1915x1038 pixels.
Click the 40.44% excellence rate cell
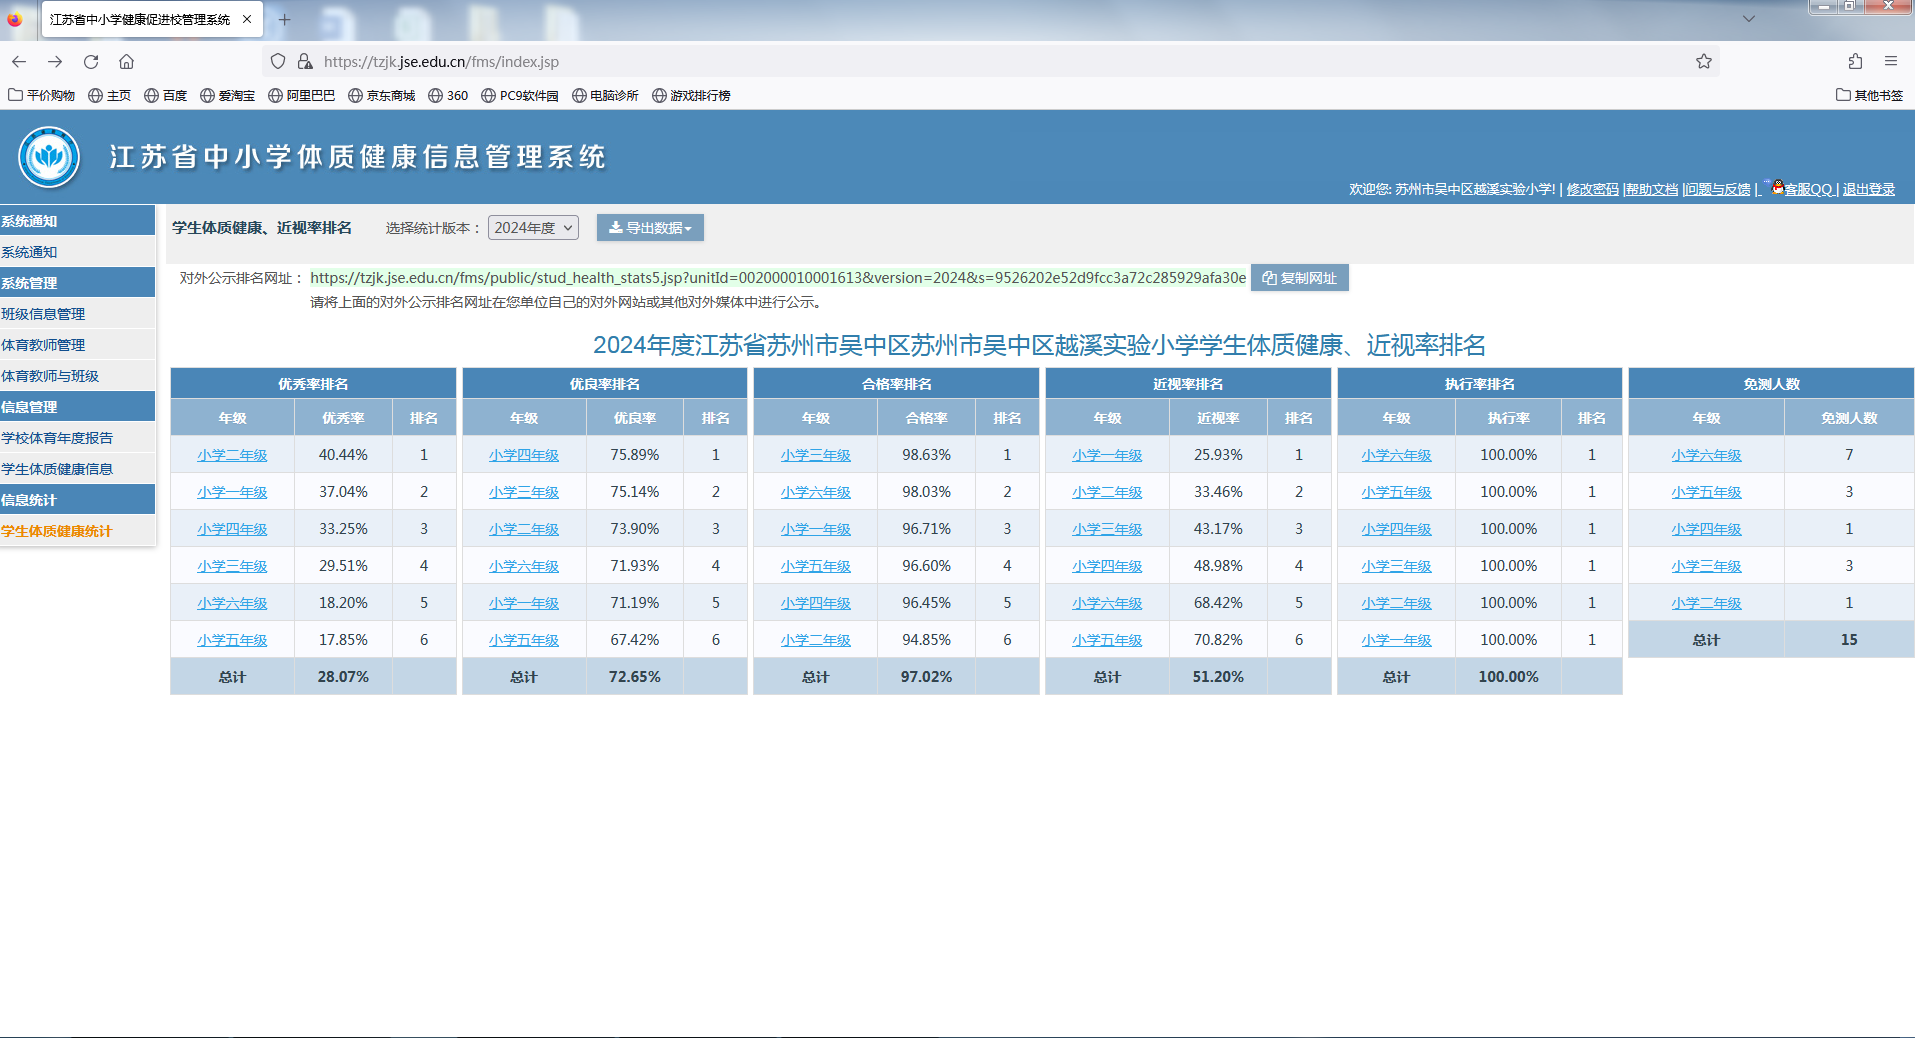(343, 455)
